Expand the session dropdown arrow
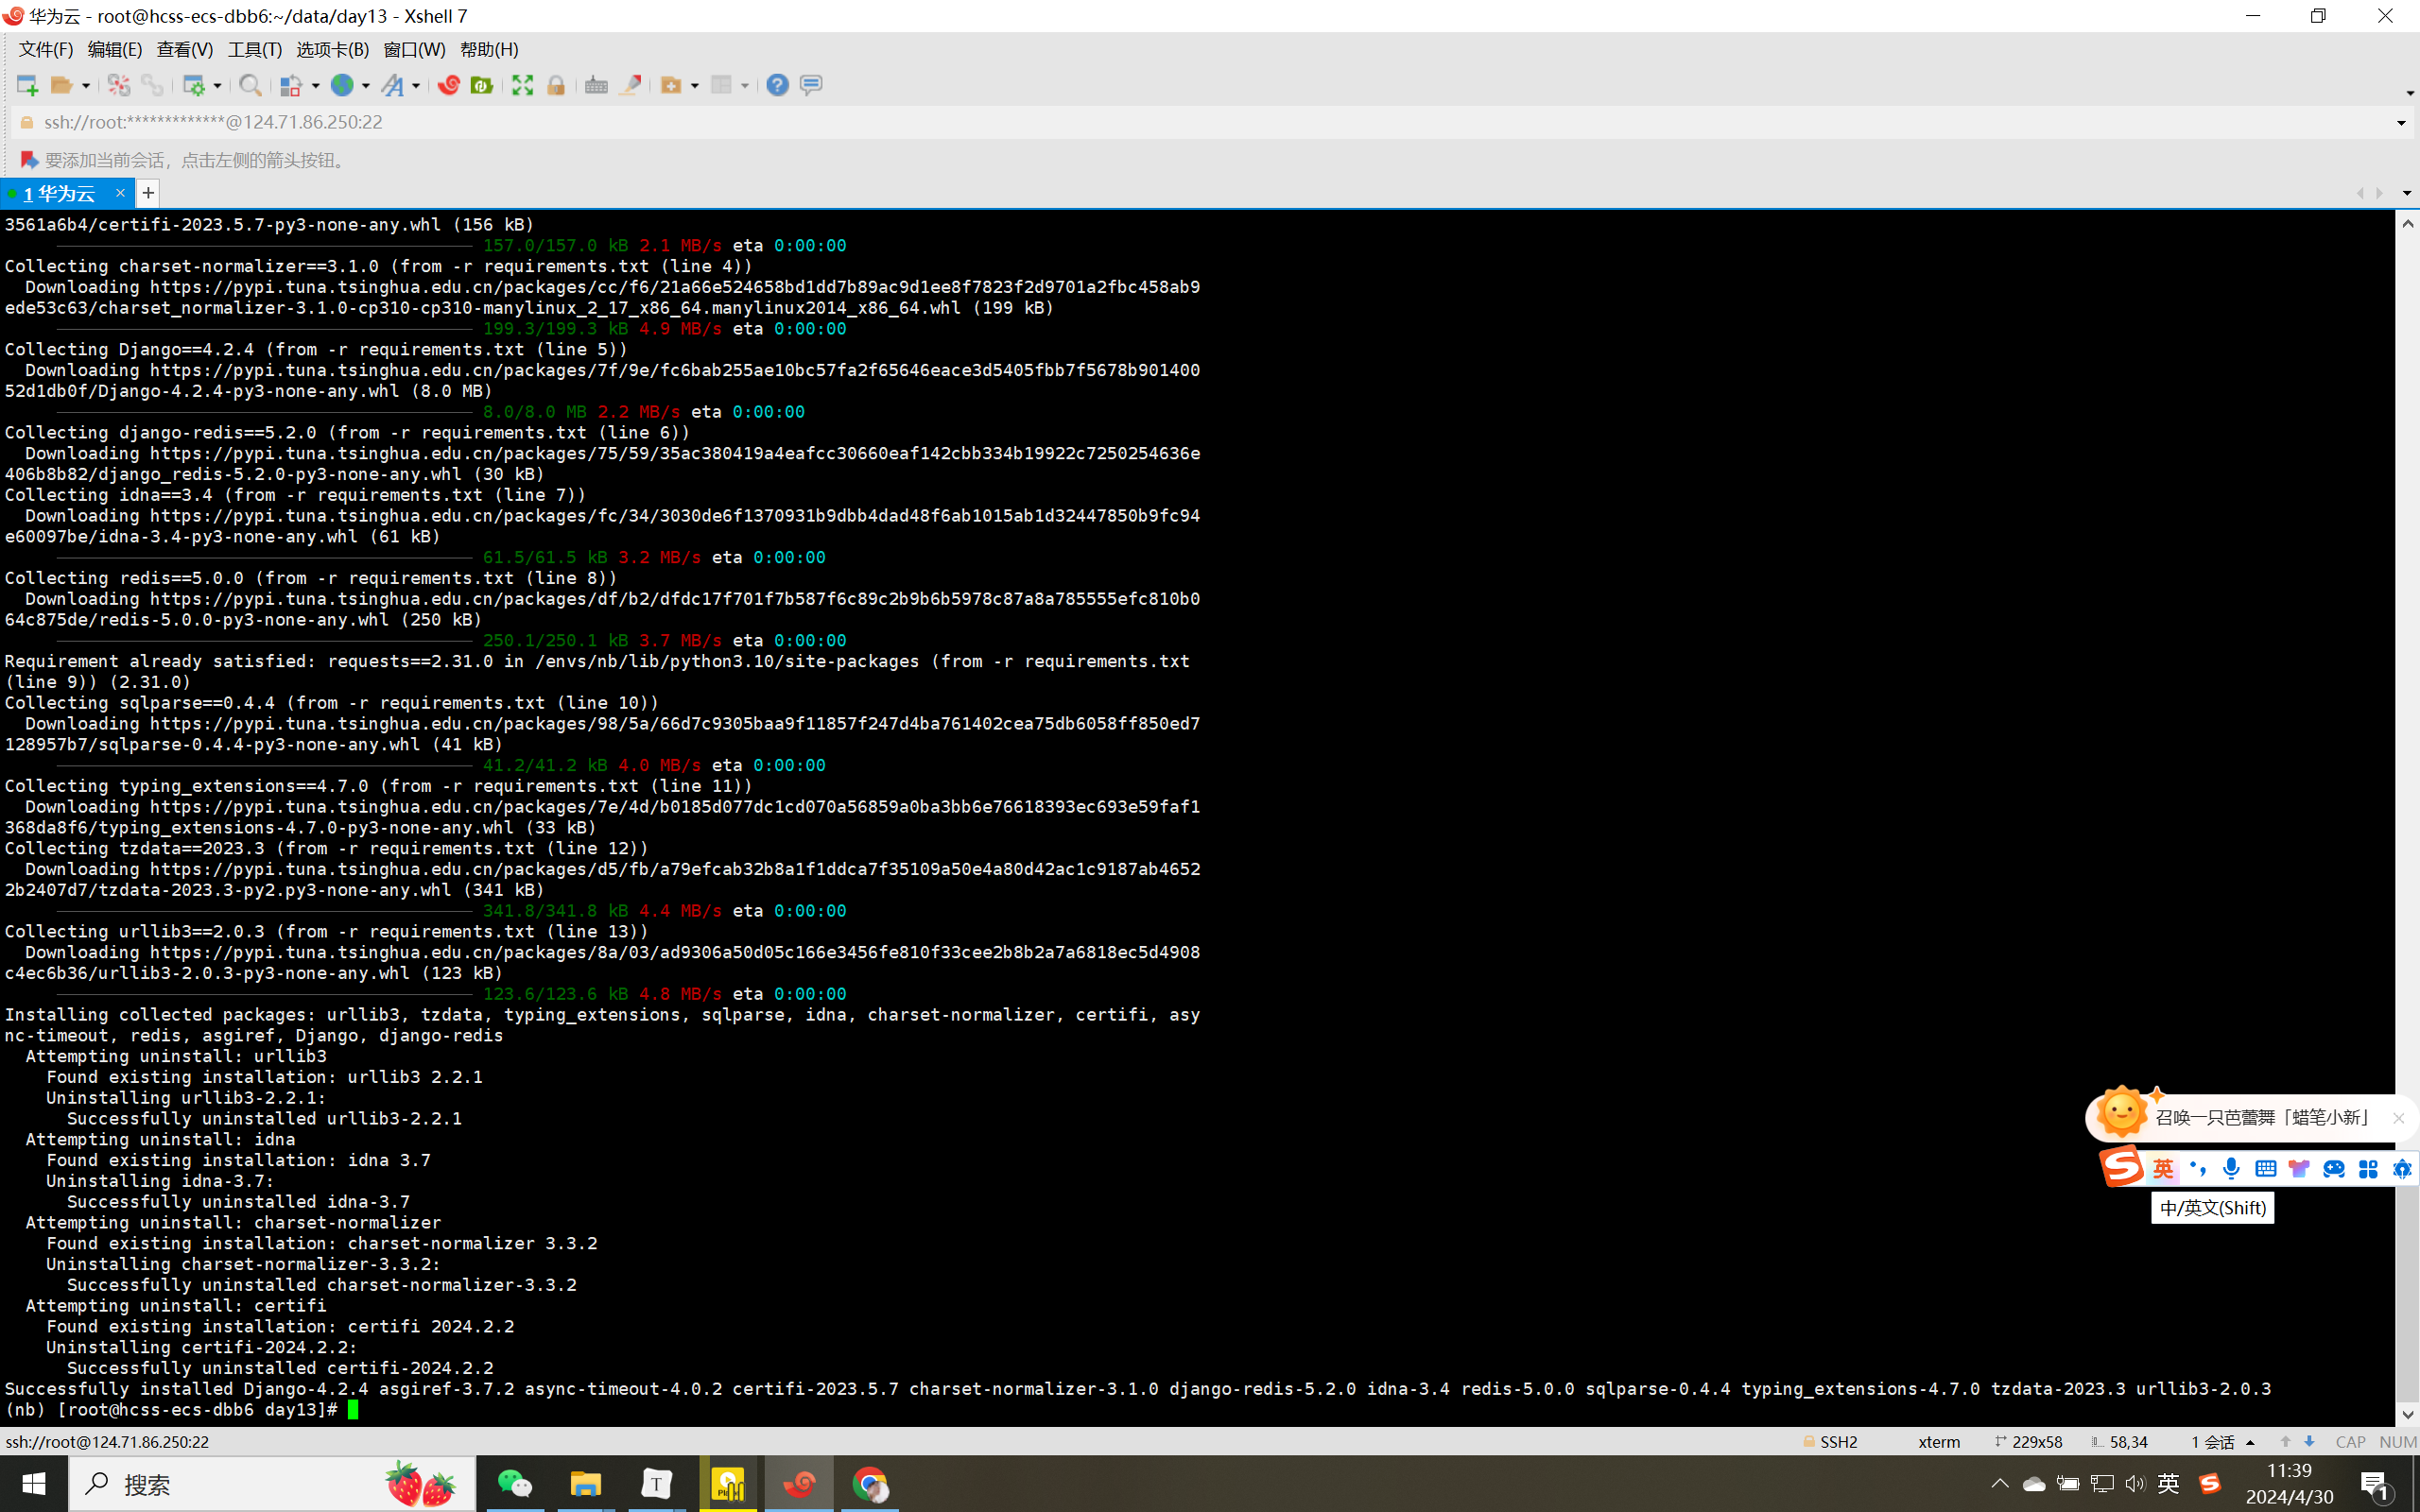Viewport: 2420px width, 1512px height. [2406, 192]
